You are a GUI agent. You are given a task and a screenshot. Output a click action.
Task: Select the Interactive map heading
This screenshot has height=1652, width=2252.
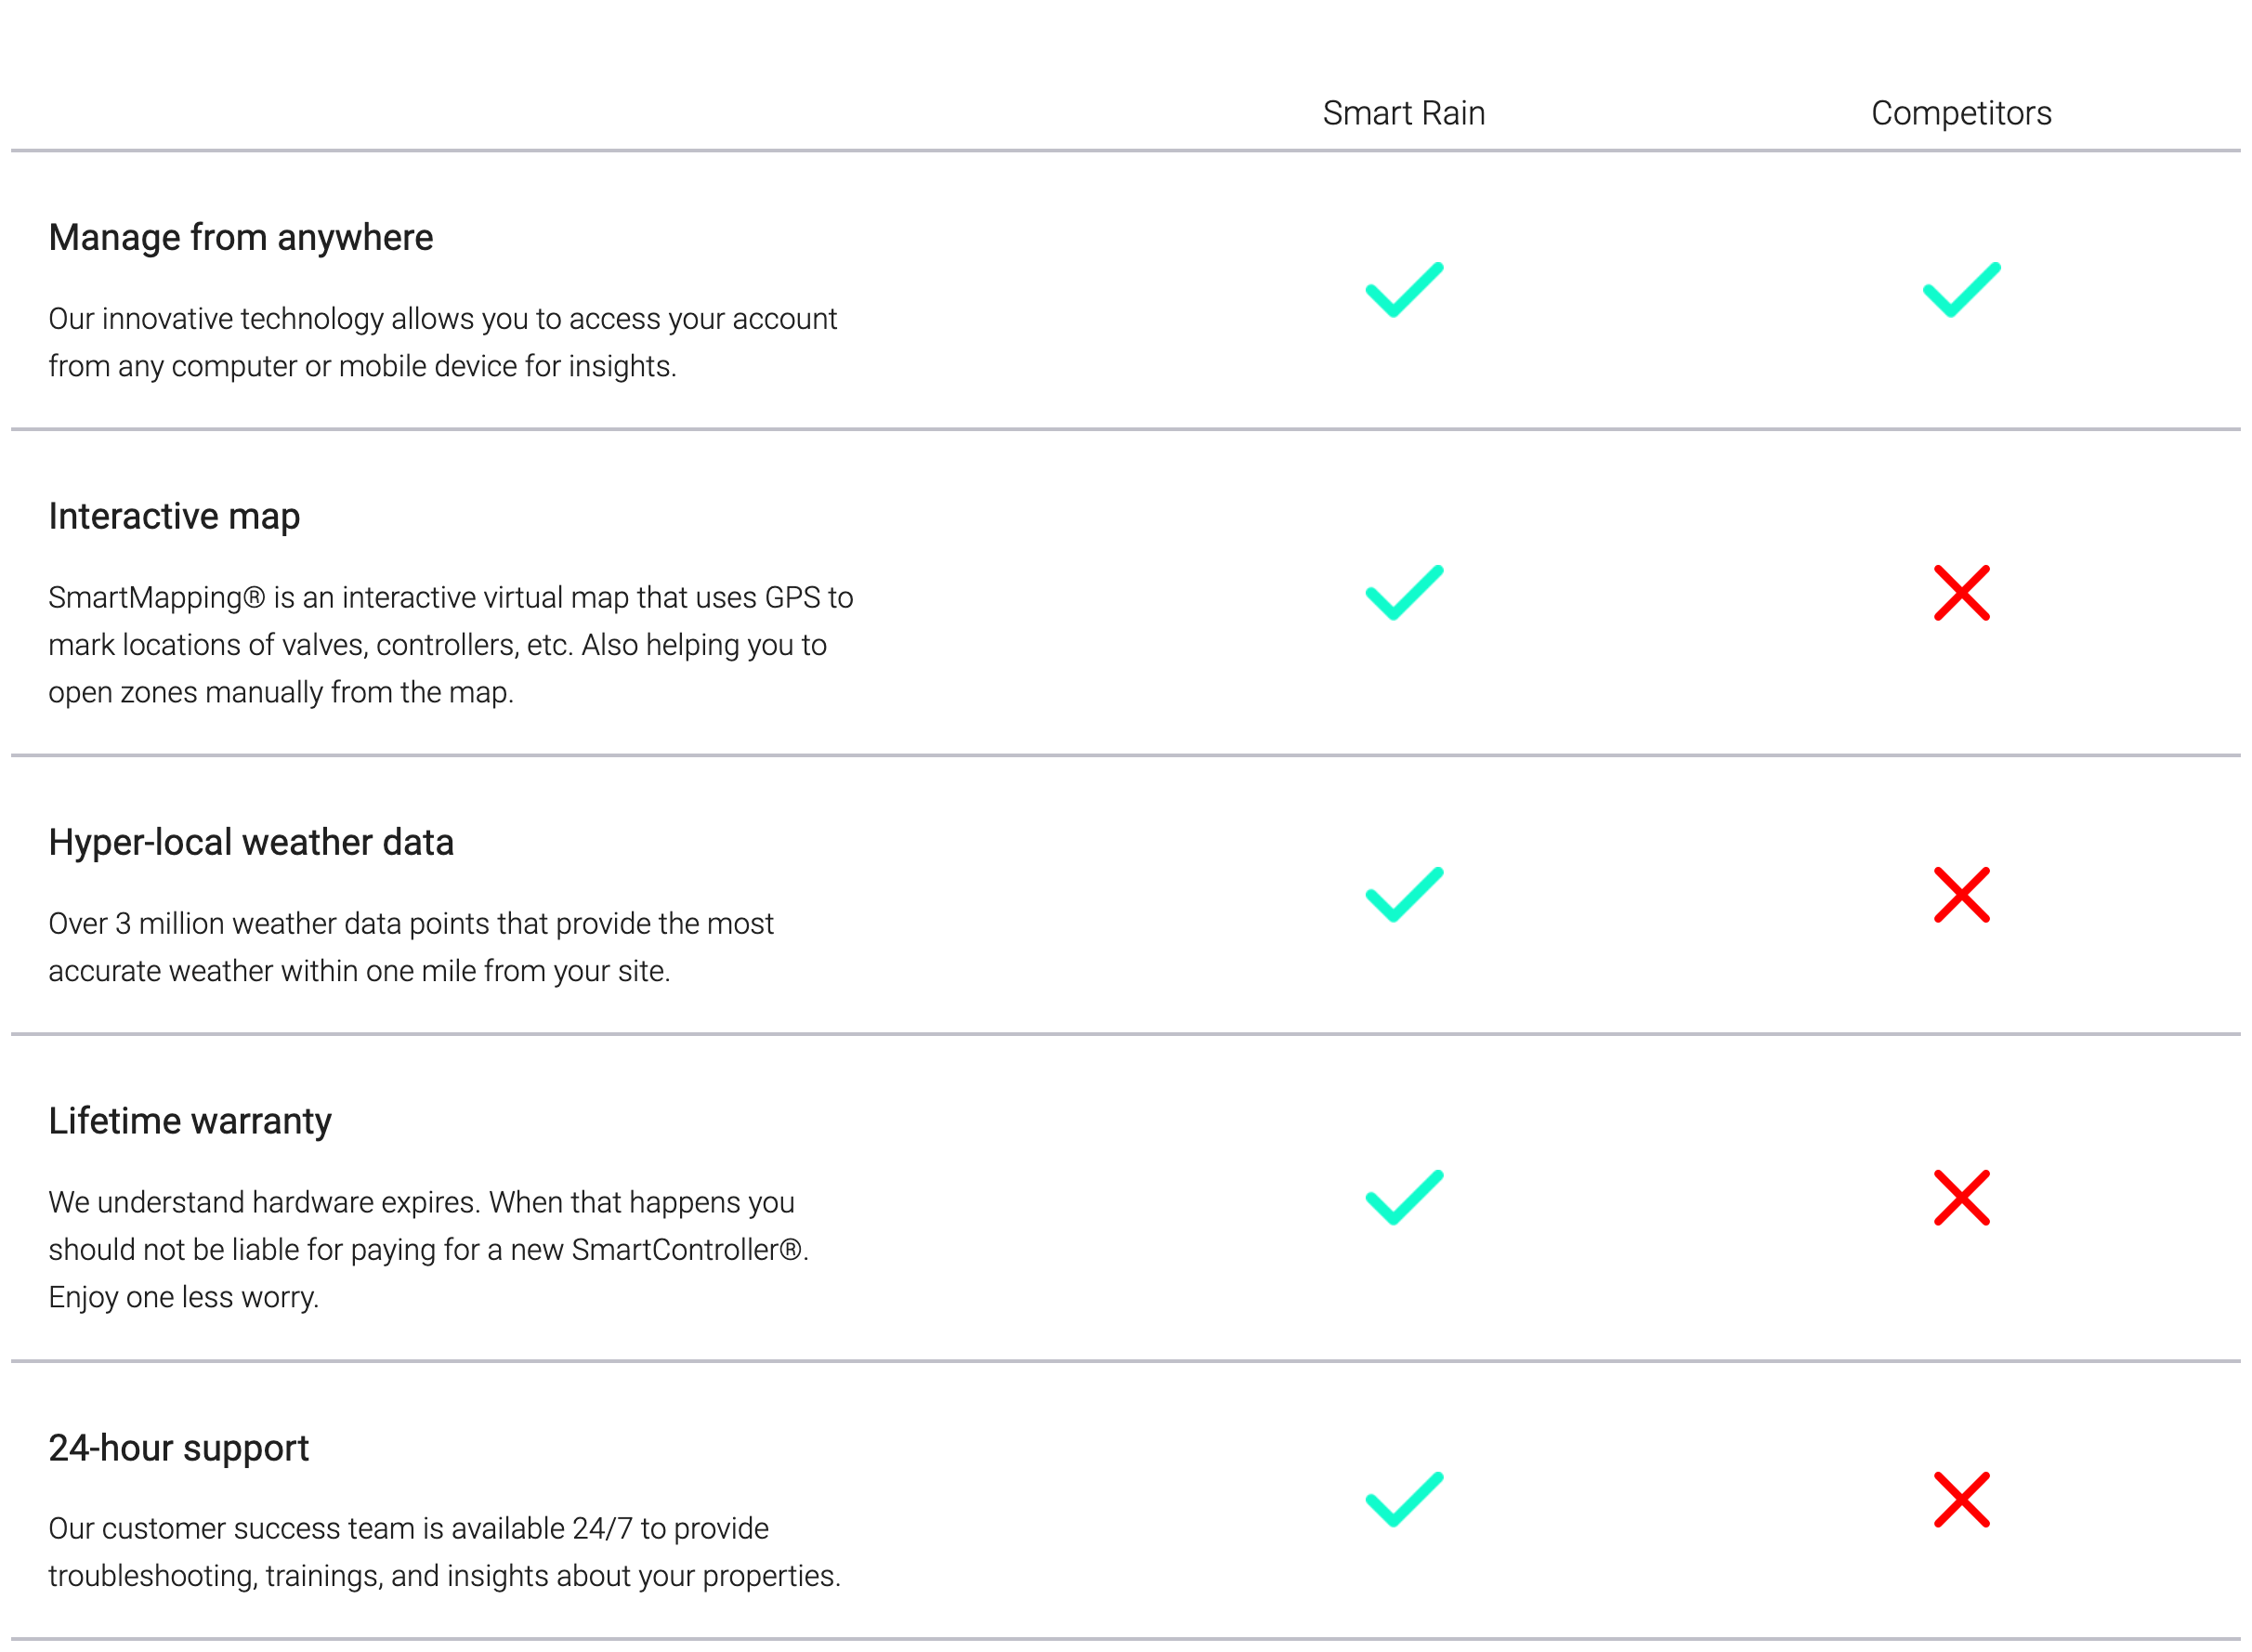(174, 517)
